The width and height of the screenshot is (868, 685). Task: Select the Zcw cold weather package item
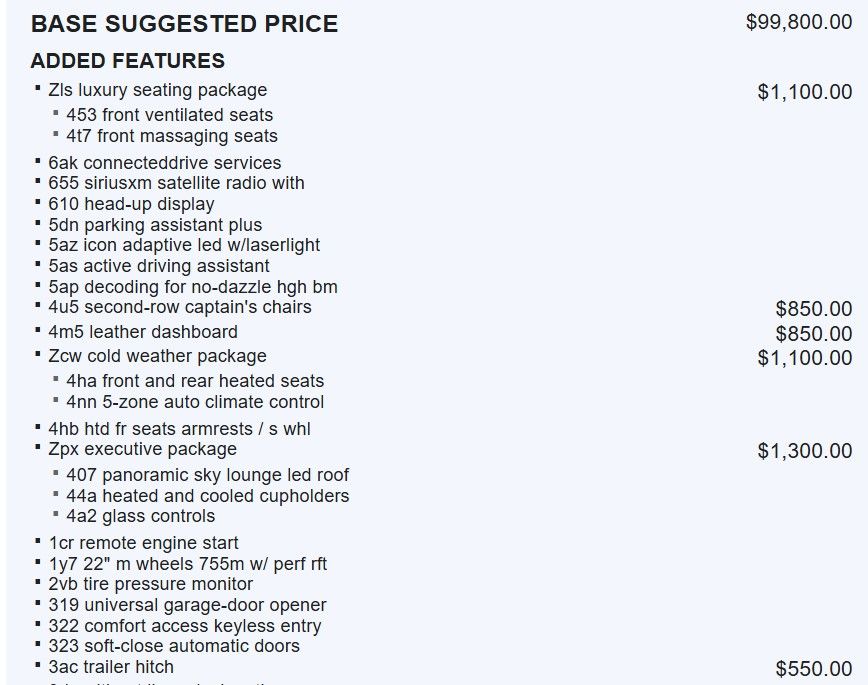click(157, 356)
